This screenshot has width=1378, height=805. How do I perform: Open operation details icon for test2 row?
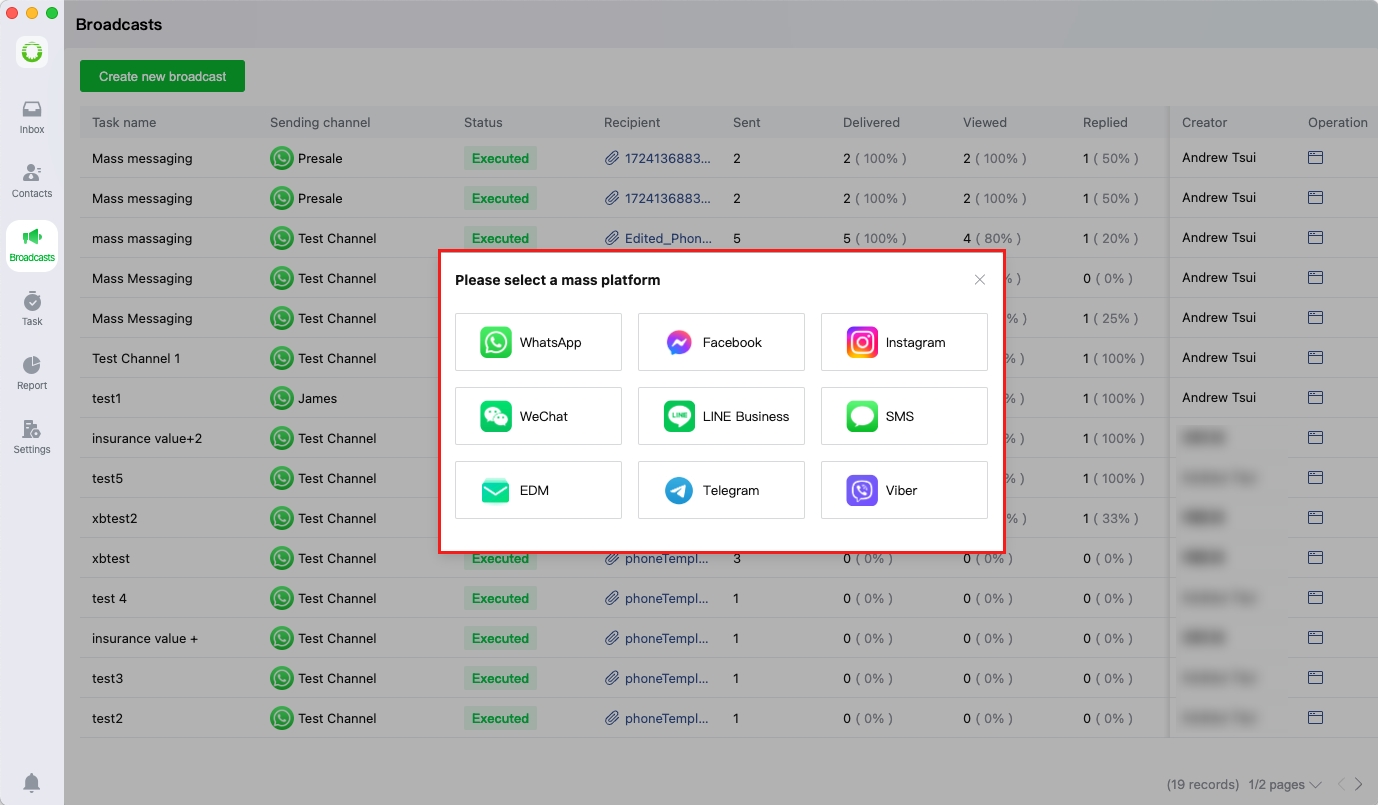coord(1315,718)
